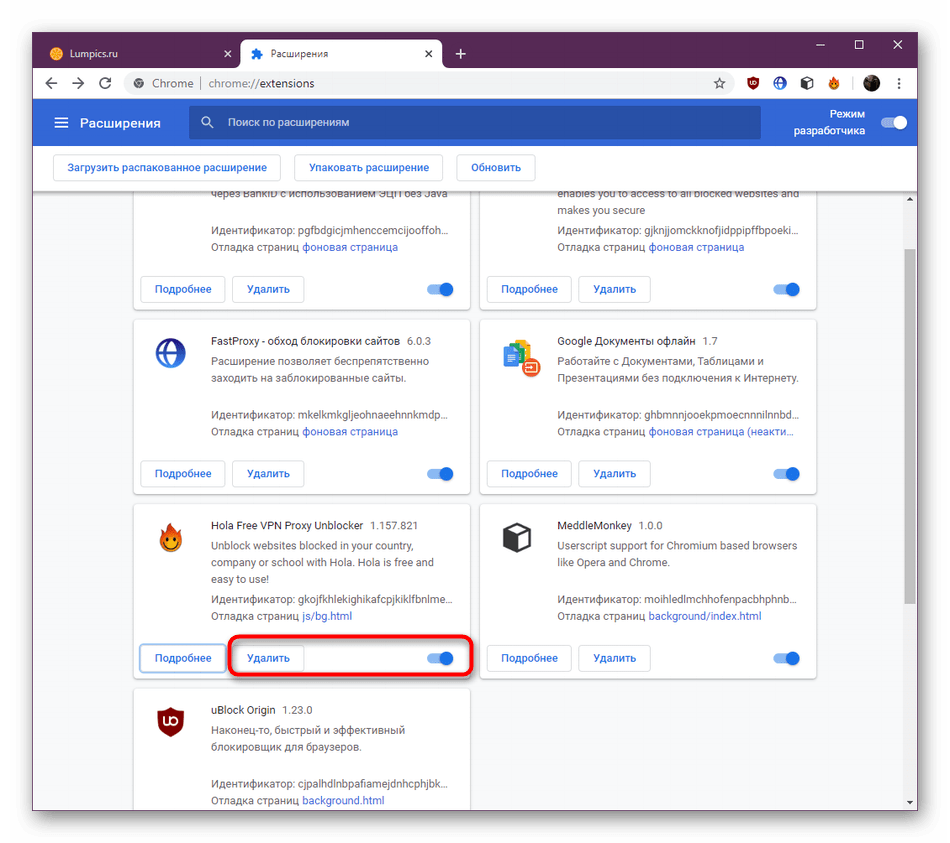Open Hola js/bg.html debug link
Viewport: 950px width, 843px height.
[327, 616]
